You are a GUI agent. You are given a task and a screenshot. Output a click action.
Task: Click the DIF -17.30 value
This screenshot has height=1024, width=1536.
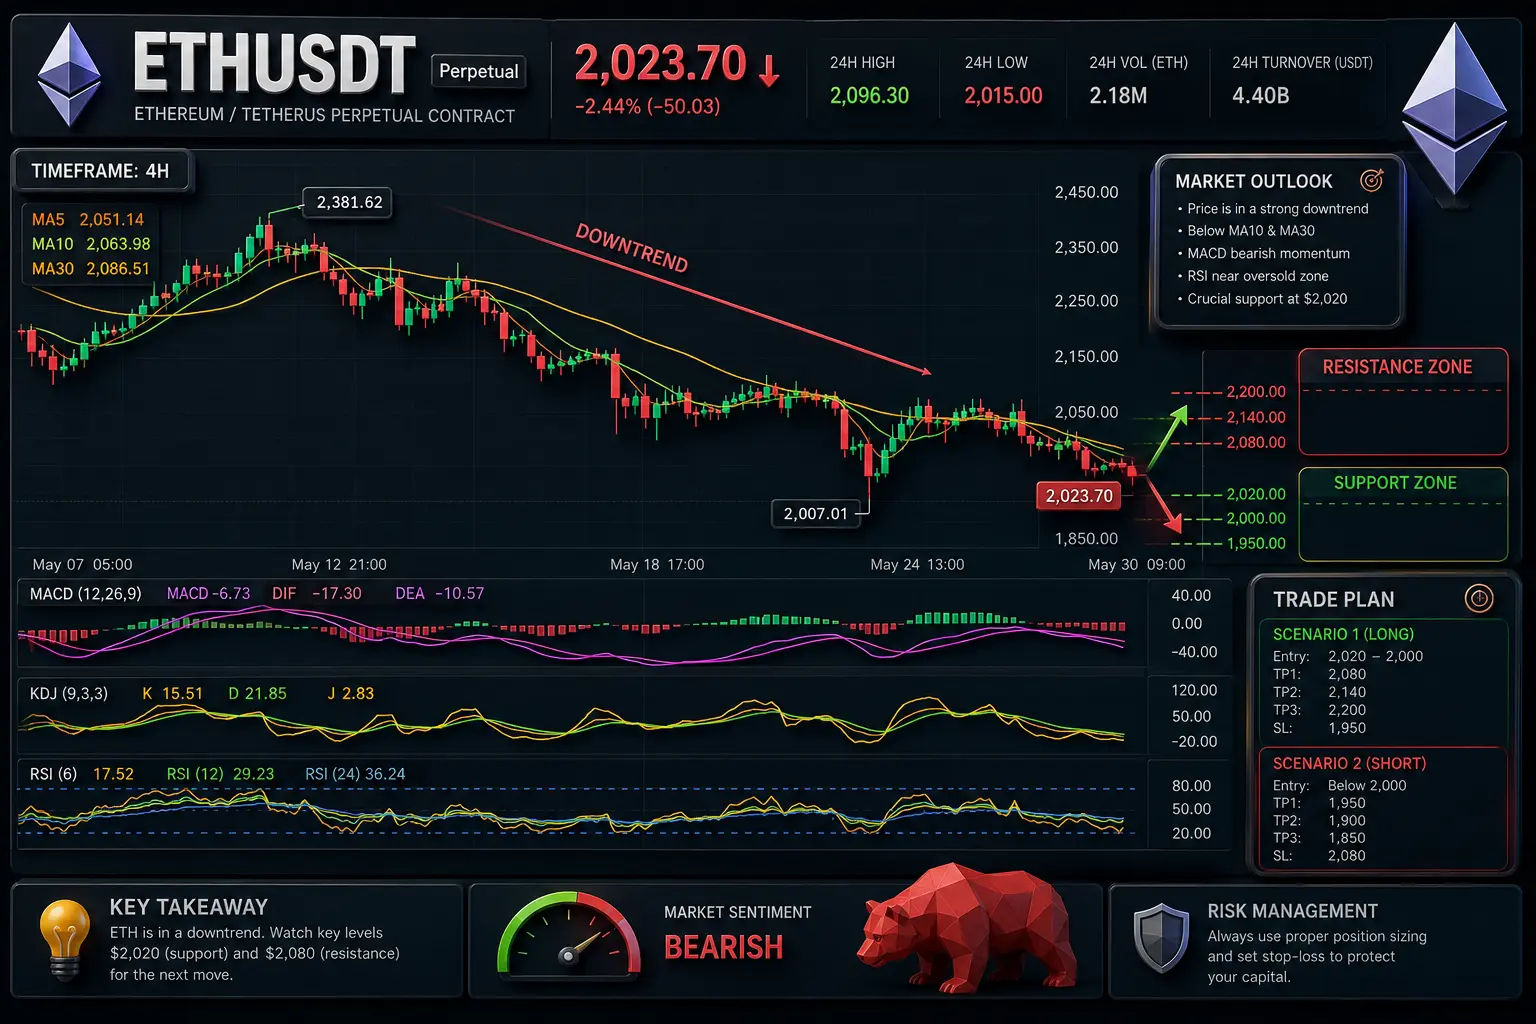317,594
